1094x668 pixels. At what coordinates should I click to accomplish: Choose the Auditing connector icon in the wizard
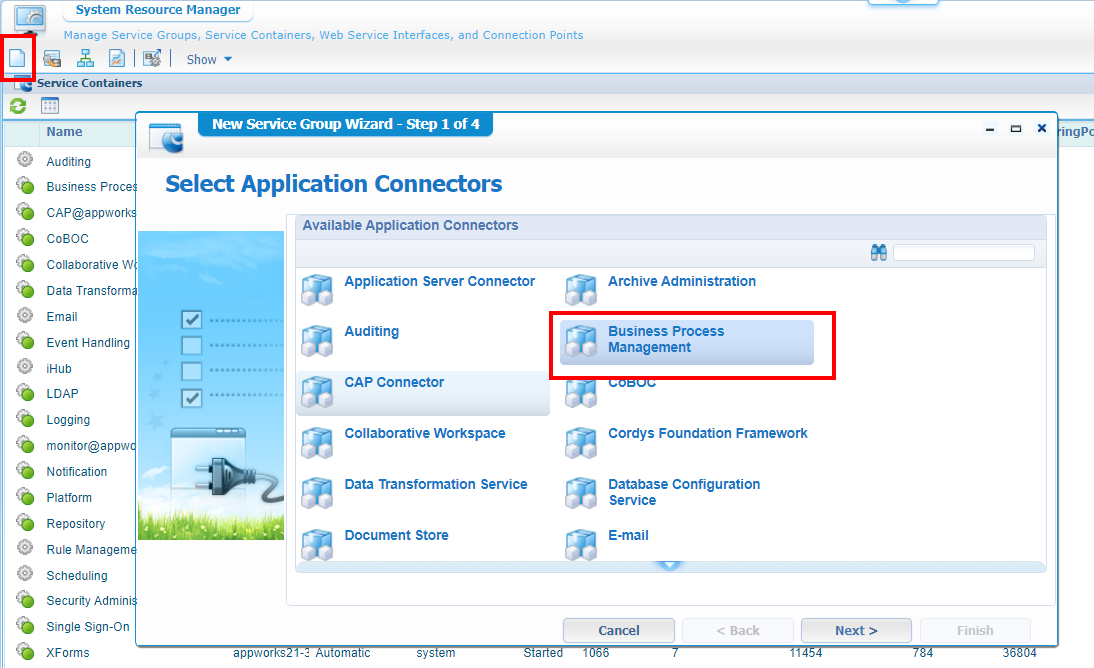[317, 340]
